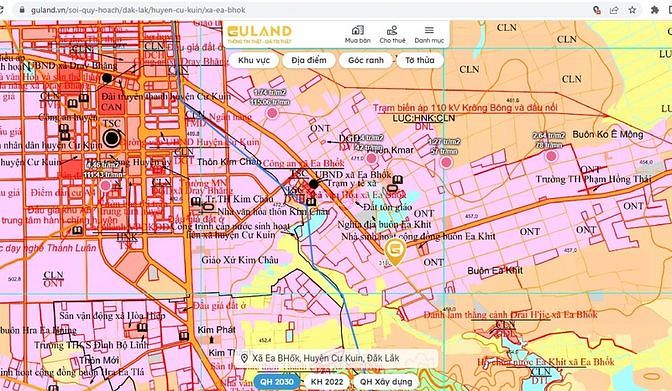Click the price marker labeled 1.27 tr/m2
Screen dimensions: 672x391
pyautogui.click(x=446, y=162)
